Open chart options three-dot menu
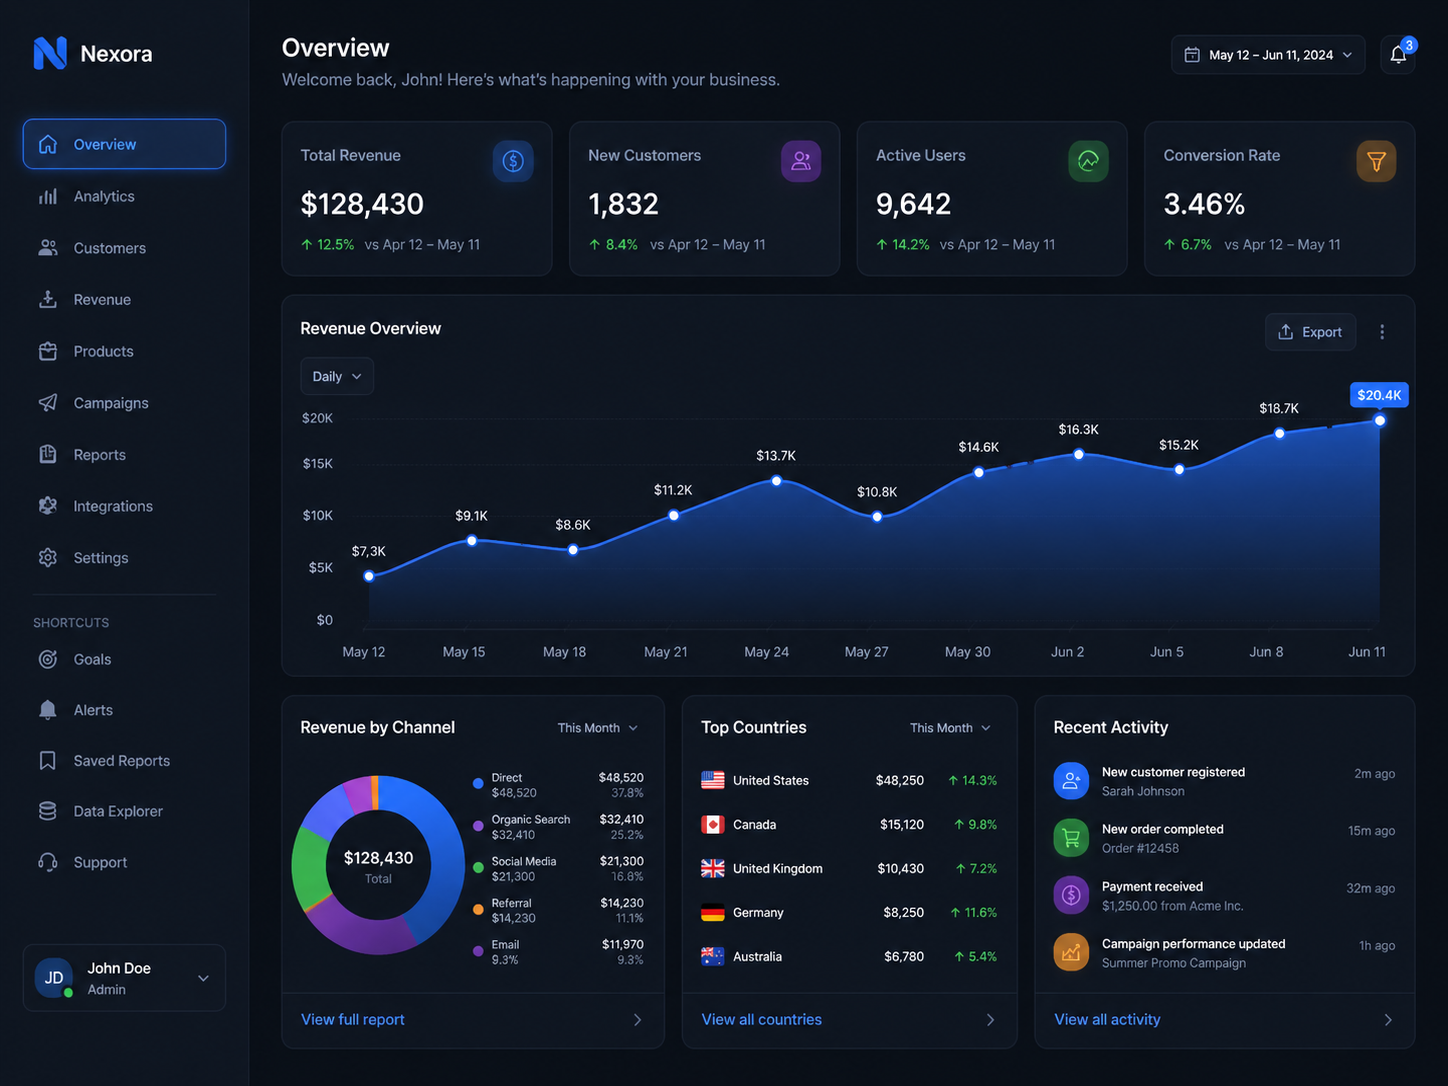Image resolution: width=1448 pixels, height=1086 pixels. (x=1382, y=332)
